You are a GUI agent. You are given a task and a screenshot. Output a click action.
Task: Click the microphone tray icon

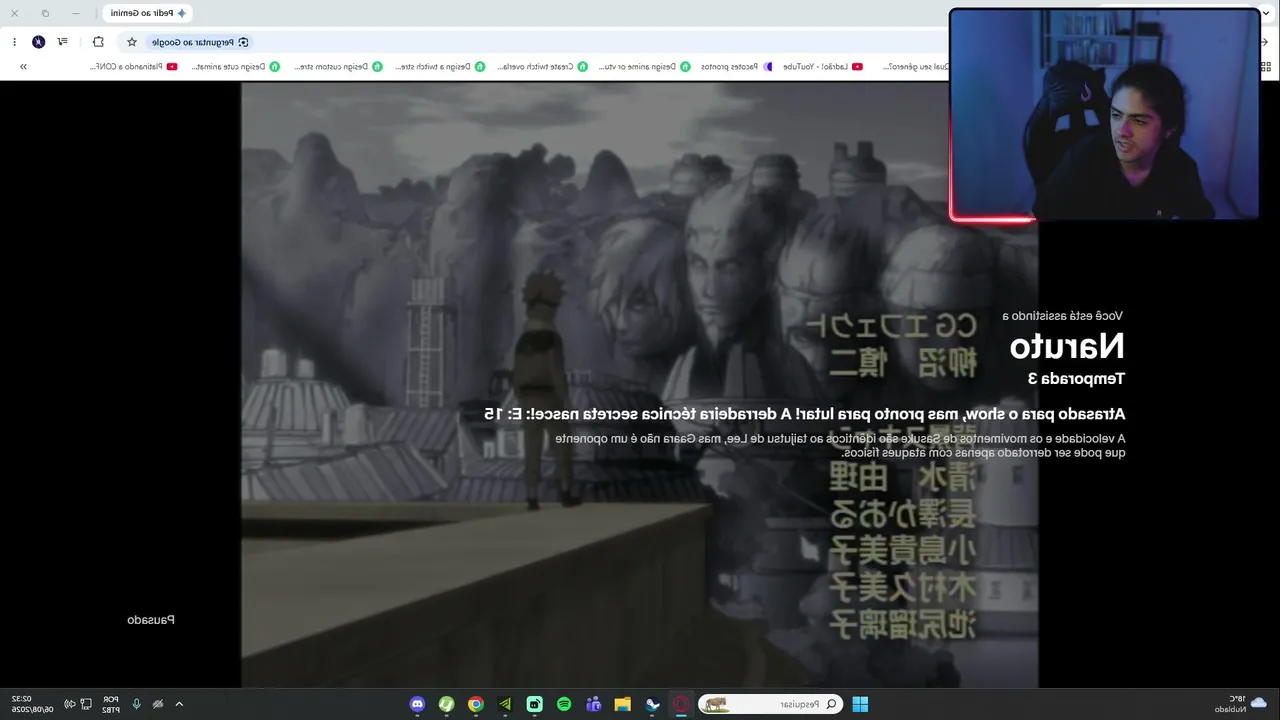(x=136, y=704)
